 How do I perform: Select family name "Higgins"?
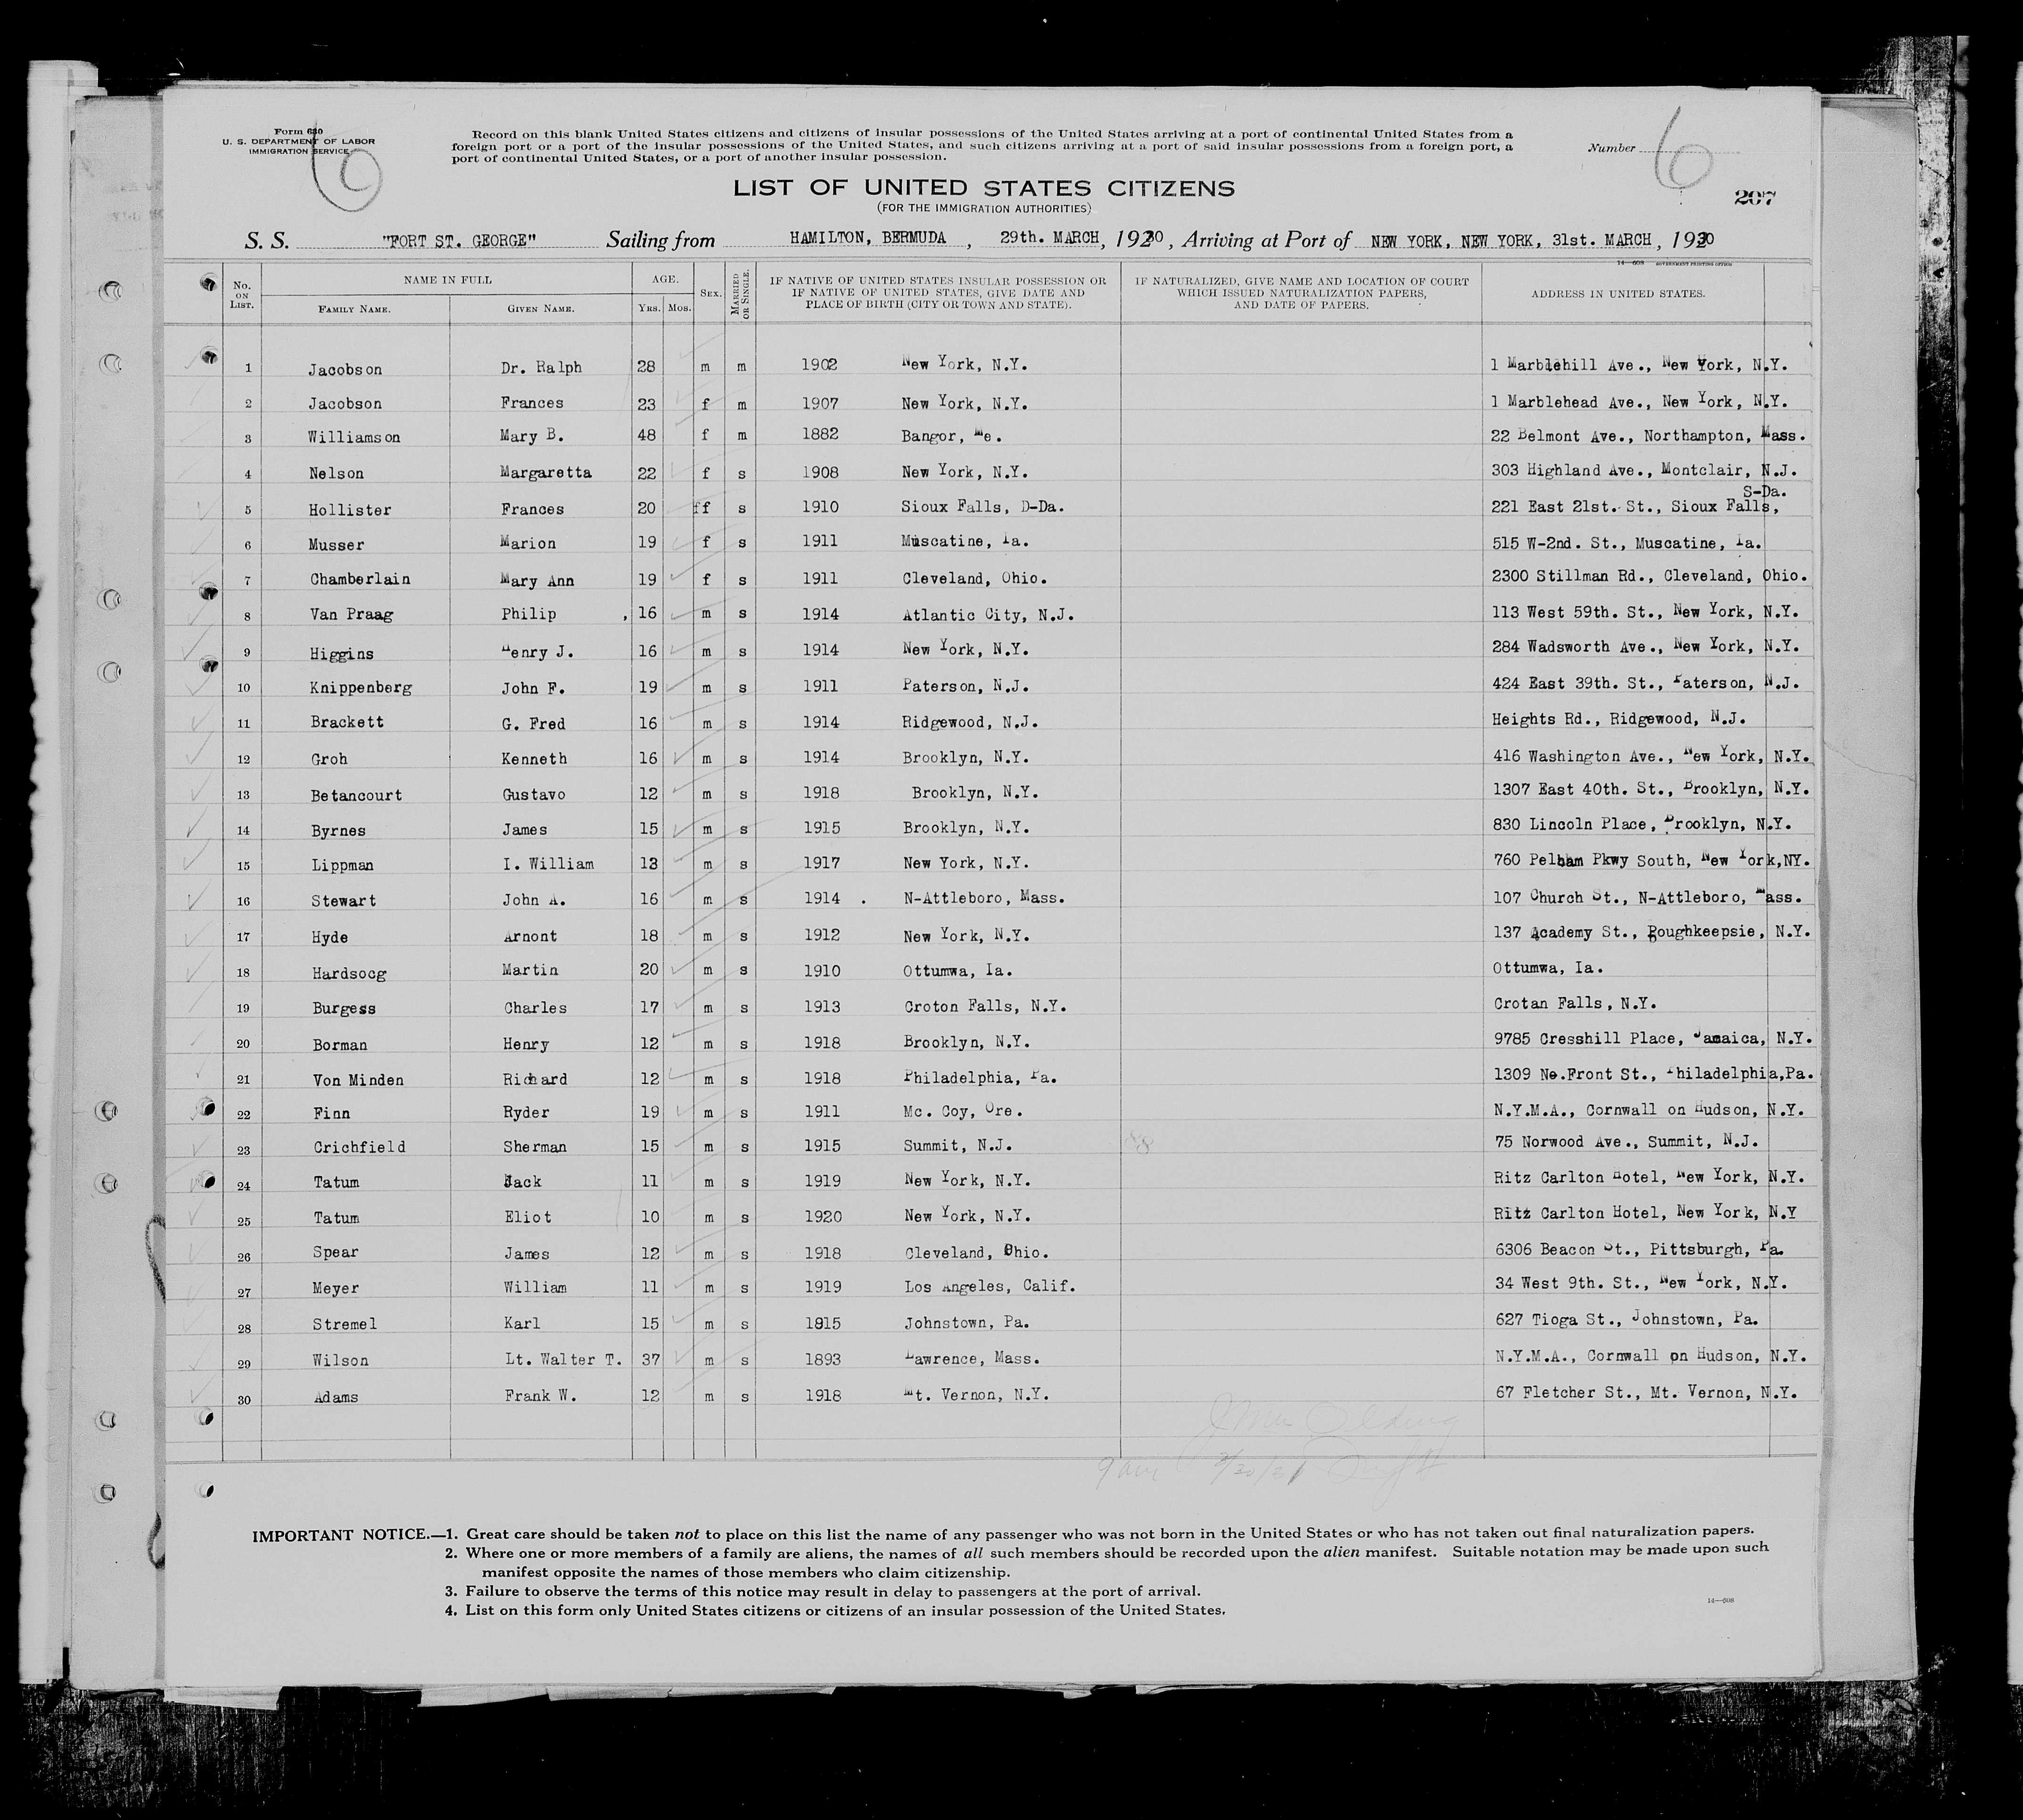[341, 654]
